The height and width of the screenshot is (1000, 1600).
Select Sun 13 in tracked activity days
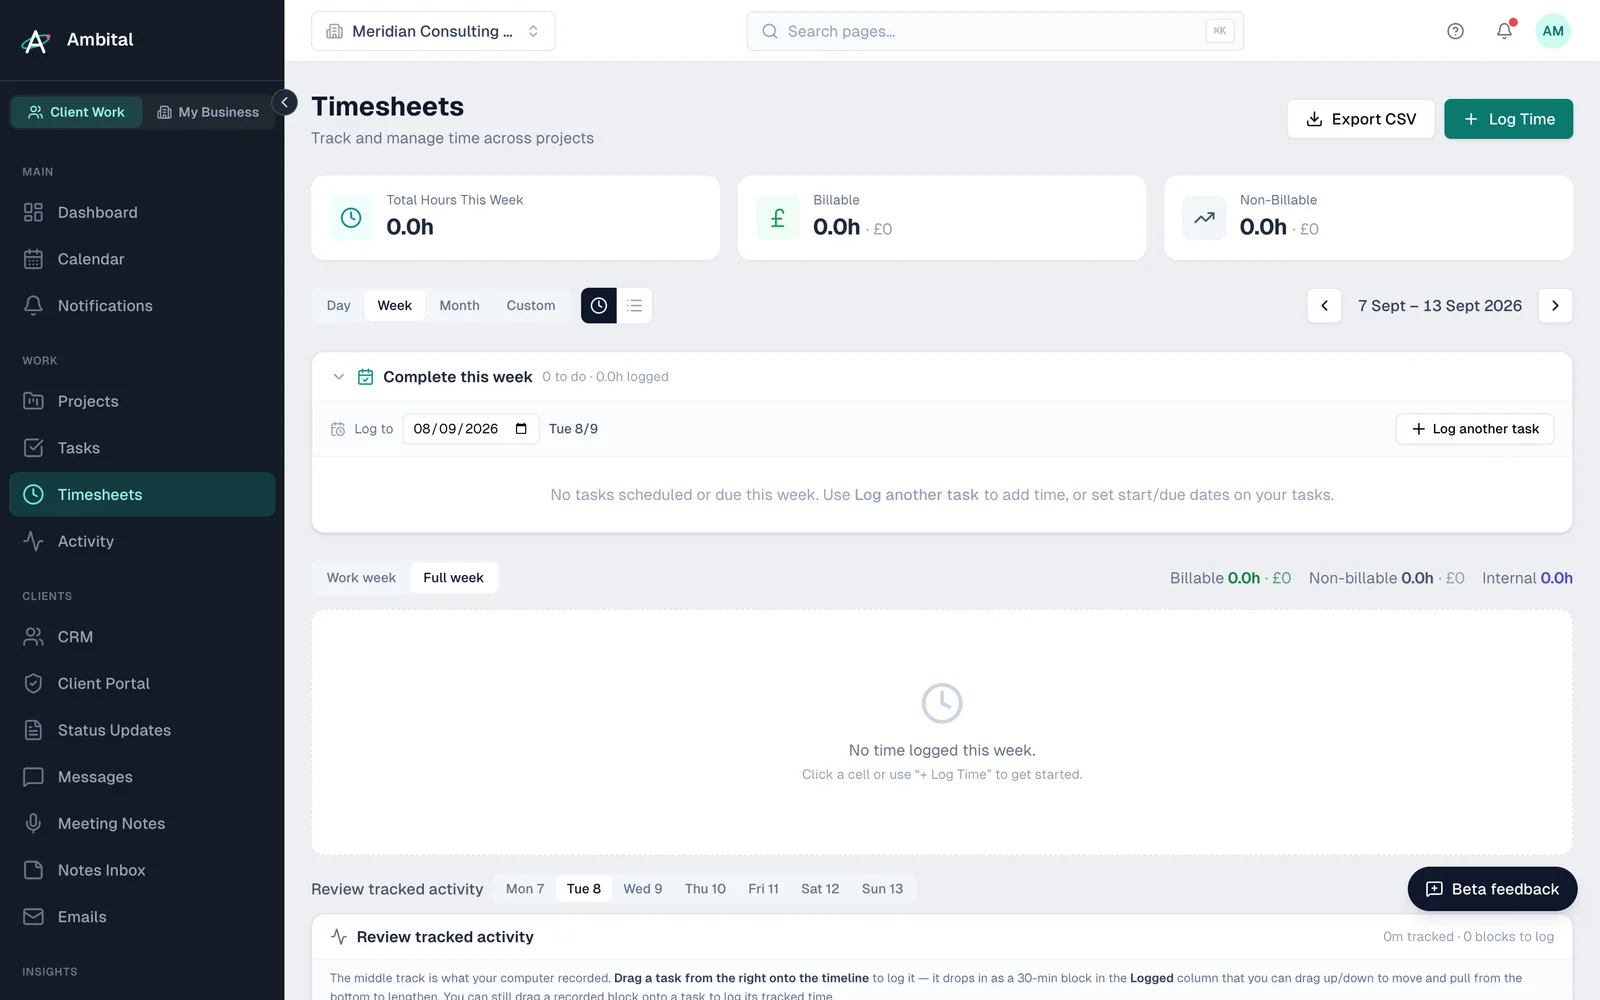882,889
